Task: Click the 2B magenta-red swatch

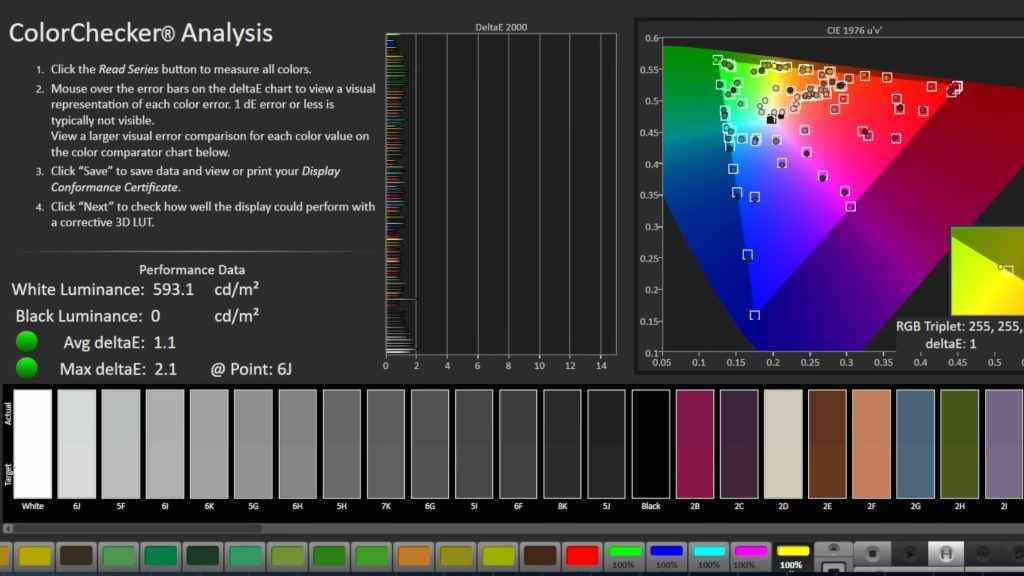Action: tap(695, 444)
